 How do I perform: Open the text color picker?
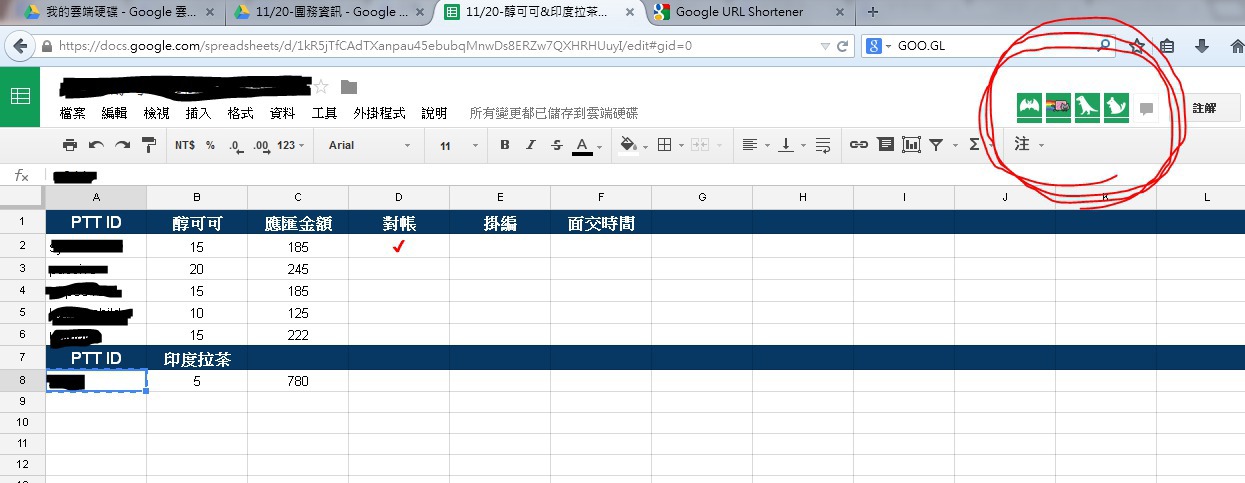(x=585, y=146)
